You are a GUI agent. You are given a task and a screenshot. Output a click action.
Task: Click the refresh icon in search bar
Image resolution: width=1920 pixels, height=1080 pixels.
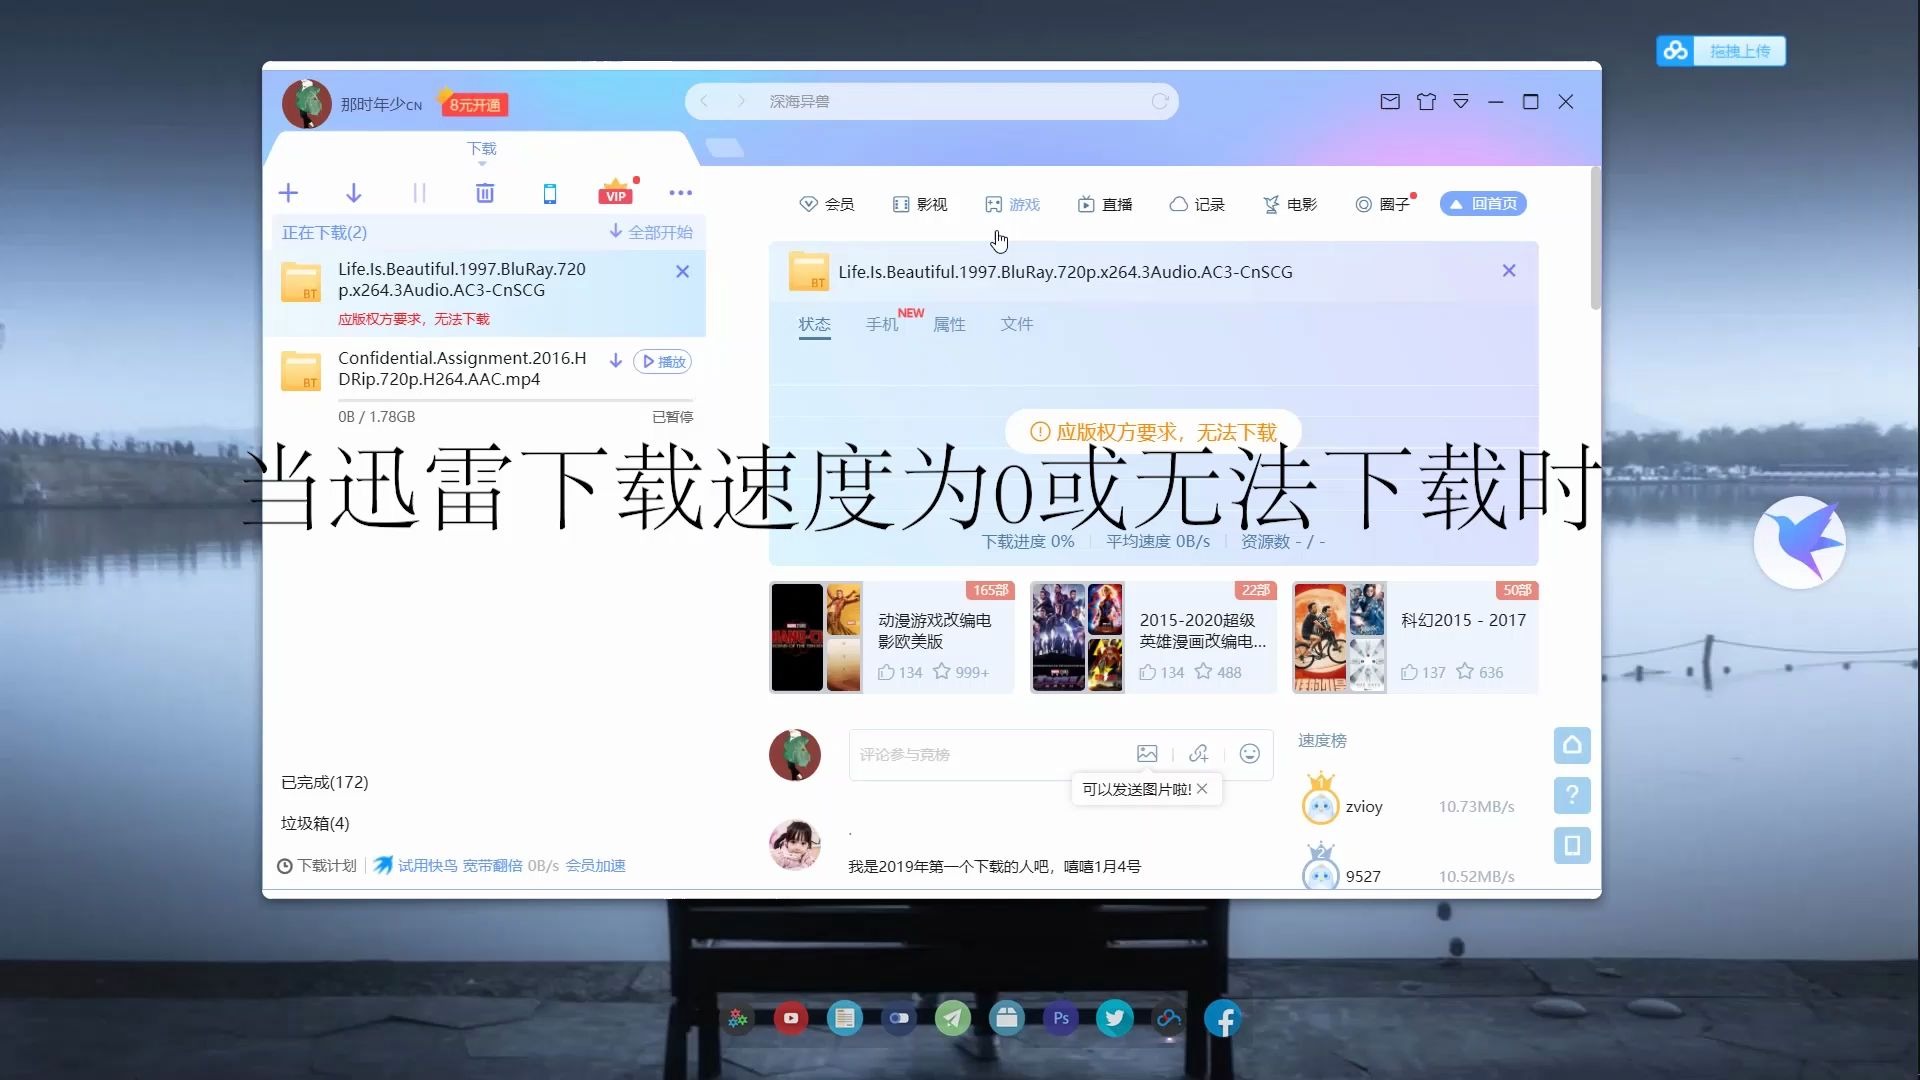pos(1160,101)
